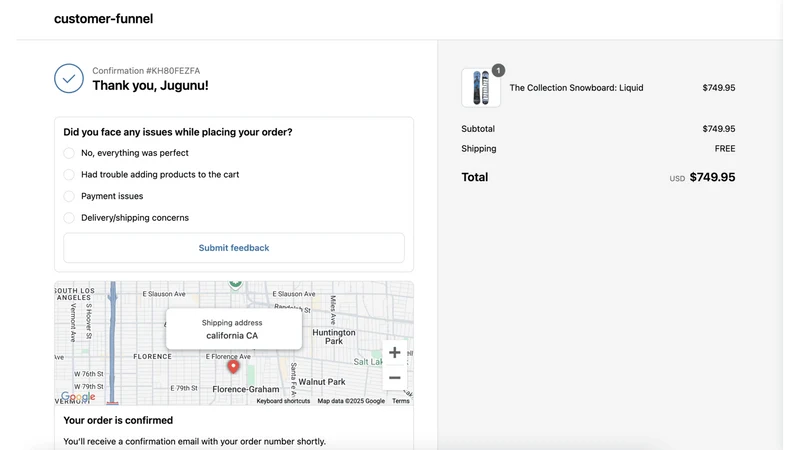Click the Subtotal label
This screenshot has width=800, height=450.
[478, 129]
